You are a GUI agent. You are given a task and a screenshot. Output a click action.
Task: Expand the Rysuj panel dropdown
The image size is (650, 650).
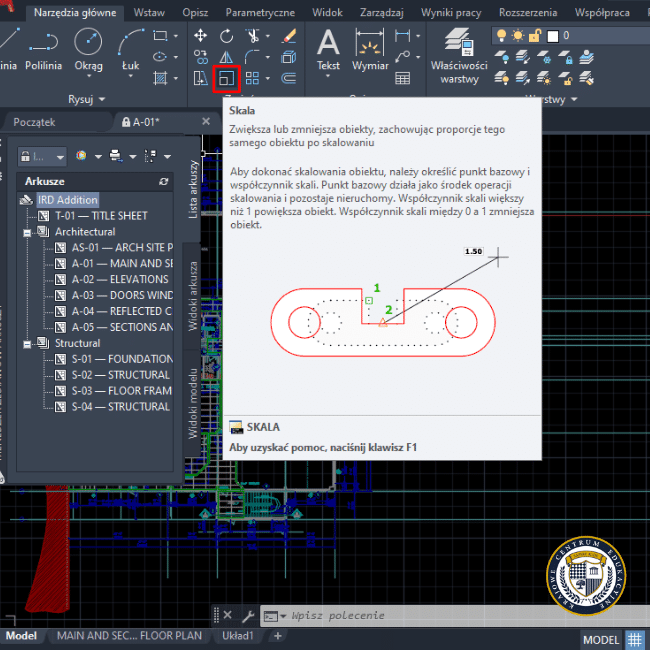click(x=87, y=99)
